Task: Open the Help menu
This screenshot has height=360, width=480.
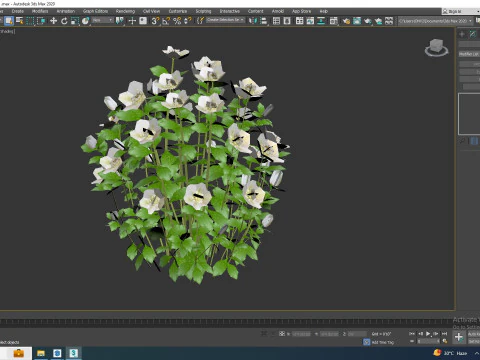Action: pyautogui.click(x=324, y=11)
